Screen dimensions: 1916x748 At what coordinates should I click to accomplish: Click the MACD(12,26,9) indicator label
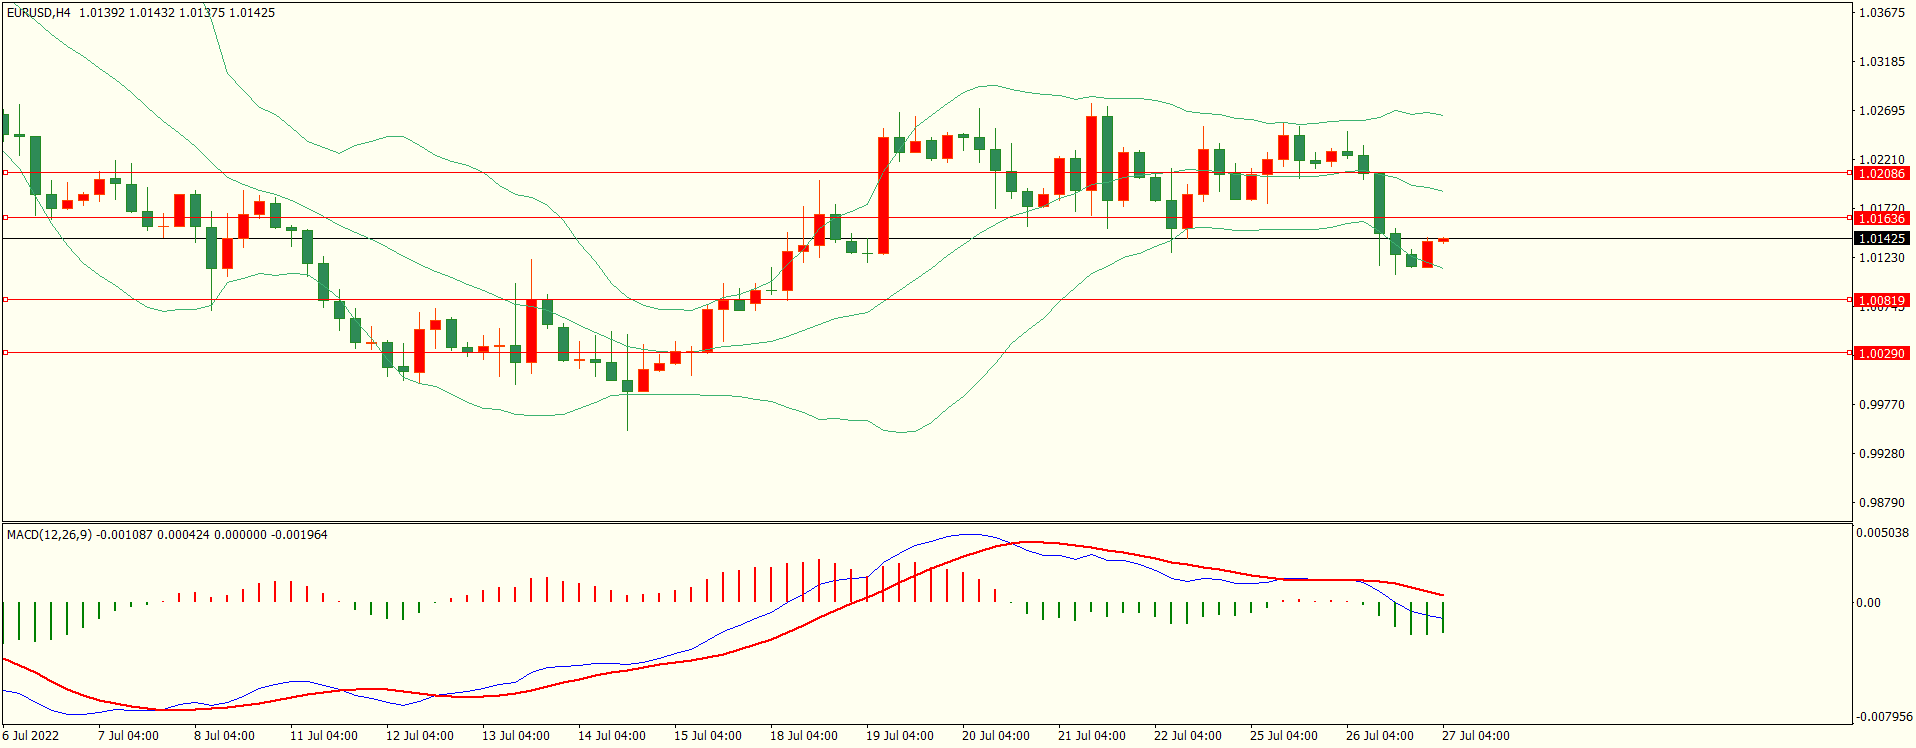pos(49,535)
